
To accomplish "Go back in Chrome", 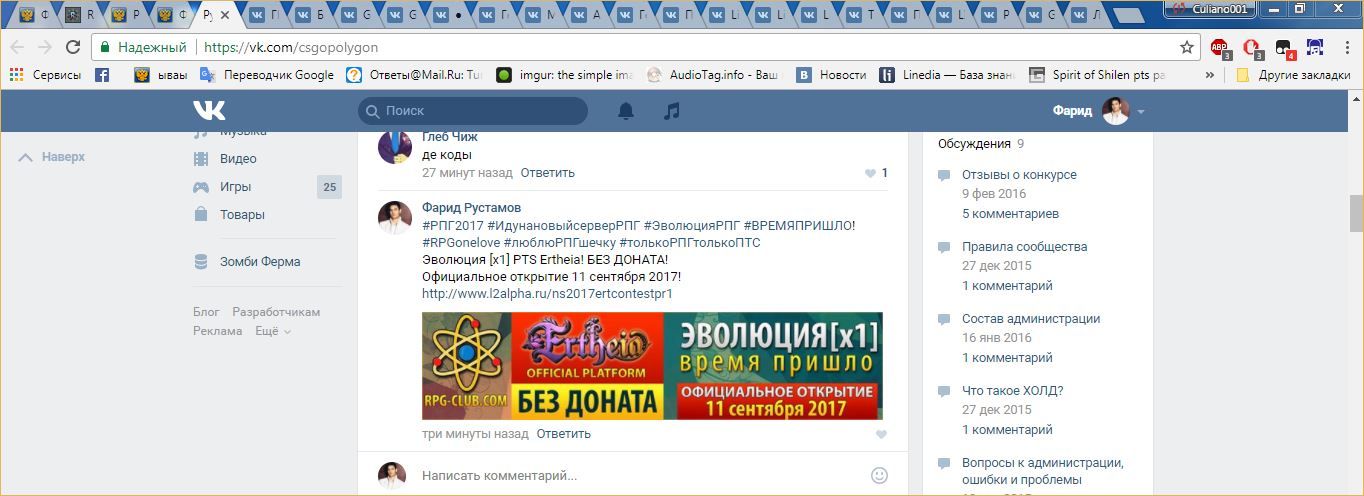I will (x=17, y=47).
